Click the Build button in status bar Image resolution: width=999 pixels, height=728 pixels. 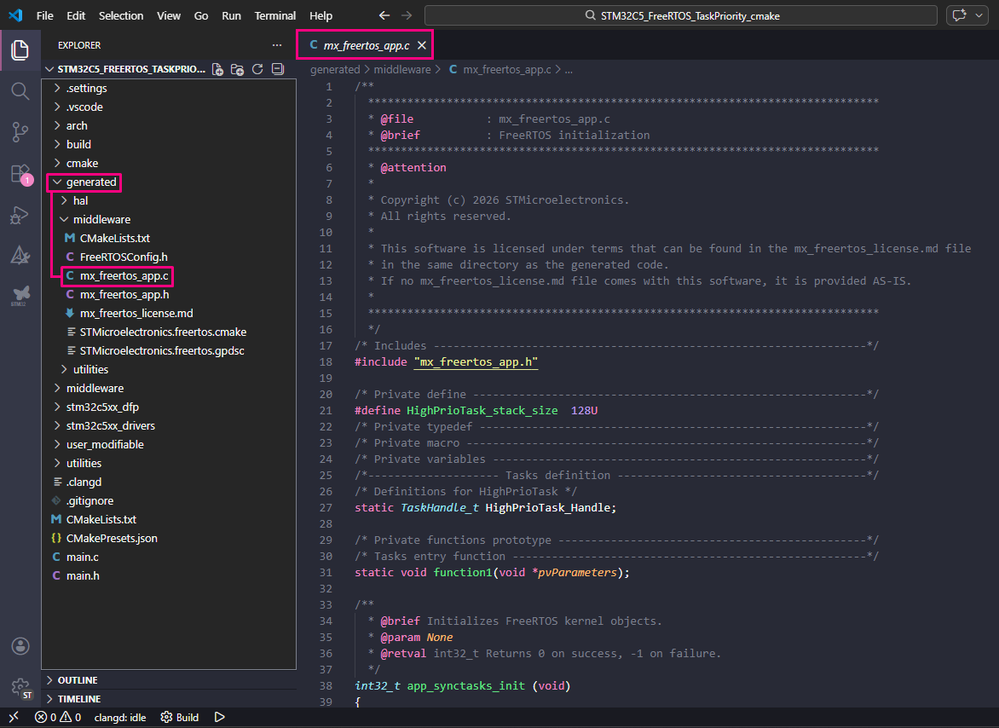point(180,717)
